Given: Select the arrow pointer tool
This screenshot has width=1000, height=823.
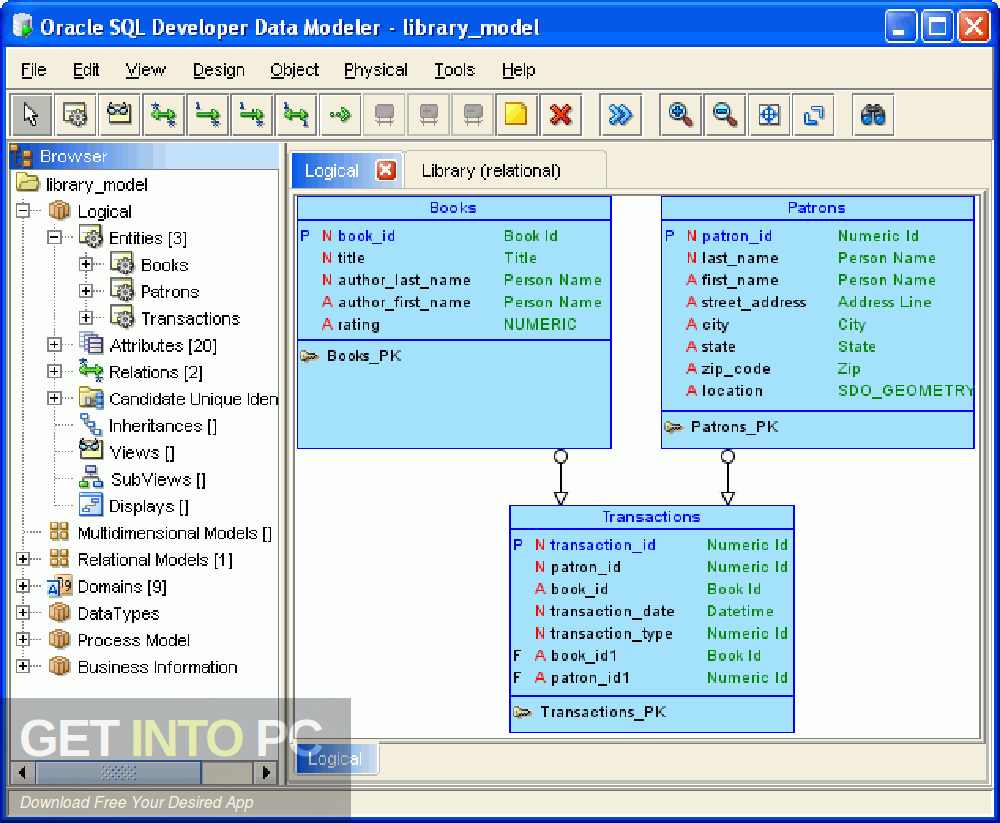Looking at the screenshot, I should click(31, 115).
